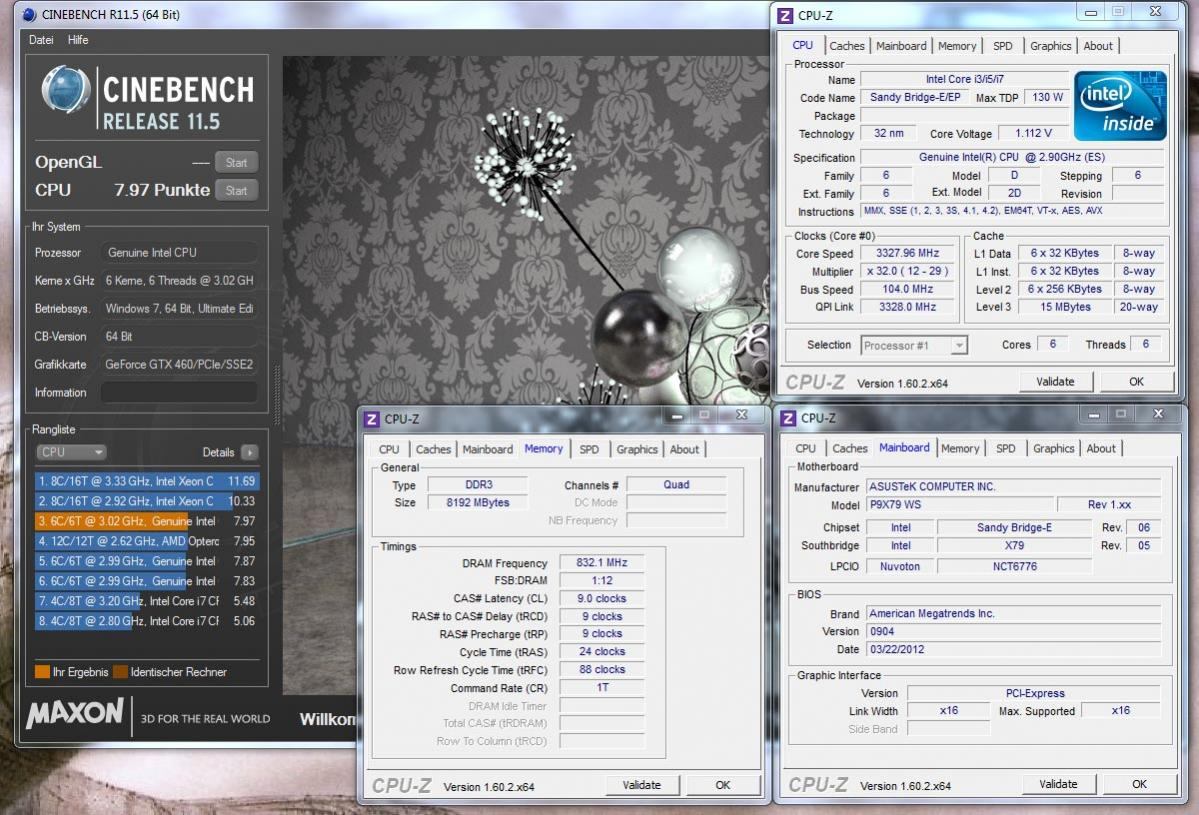This screenshot has height=815, width=1199.
Task: Select CPU tab in Memory CPU-Z window
Action: click(x=389, y=450)
